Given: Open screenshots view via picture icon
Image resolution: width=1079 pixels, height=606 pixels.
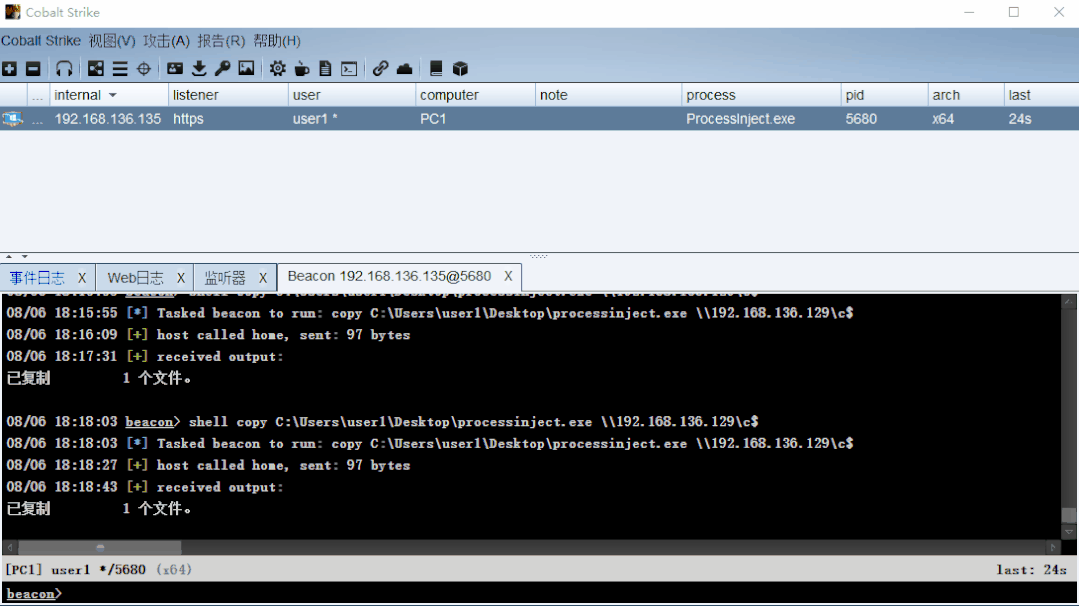Looking at the screenshot, I should coord(246,69).
